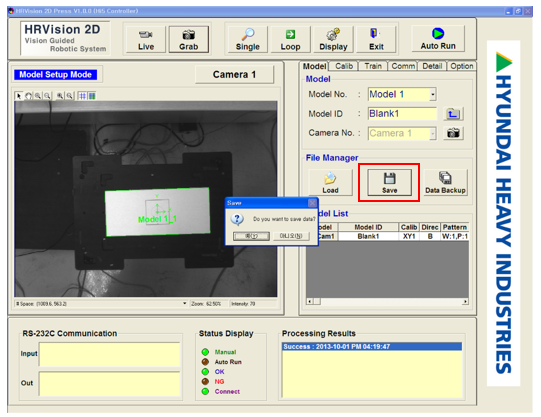This screenshot has width=541, height=417.
Task: Click the Pattern column header
Action: click(x=454, y=227)
